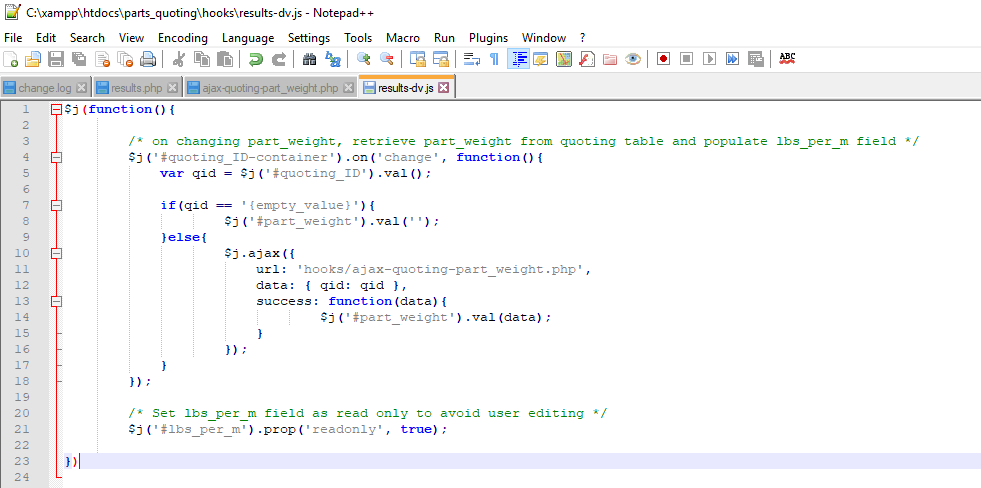Close current document using the Close icon
The height and width of the screenshot is (488, 981).
coord(102,59)
